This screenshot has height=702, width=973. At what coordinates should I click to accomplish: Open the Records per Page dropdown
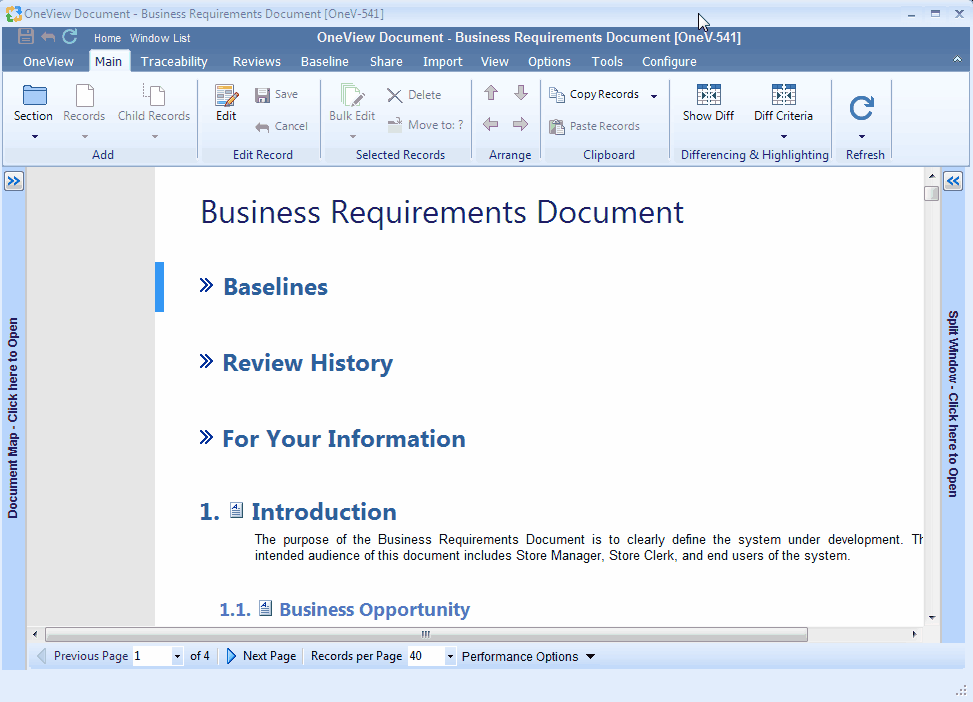tap(451, 656)
